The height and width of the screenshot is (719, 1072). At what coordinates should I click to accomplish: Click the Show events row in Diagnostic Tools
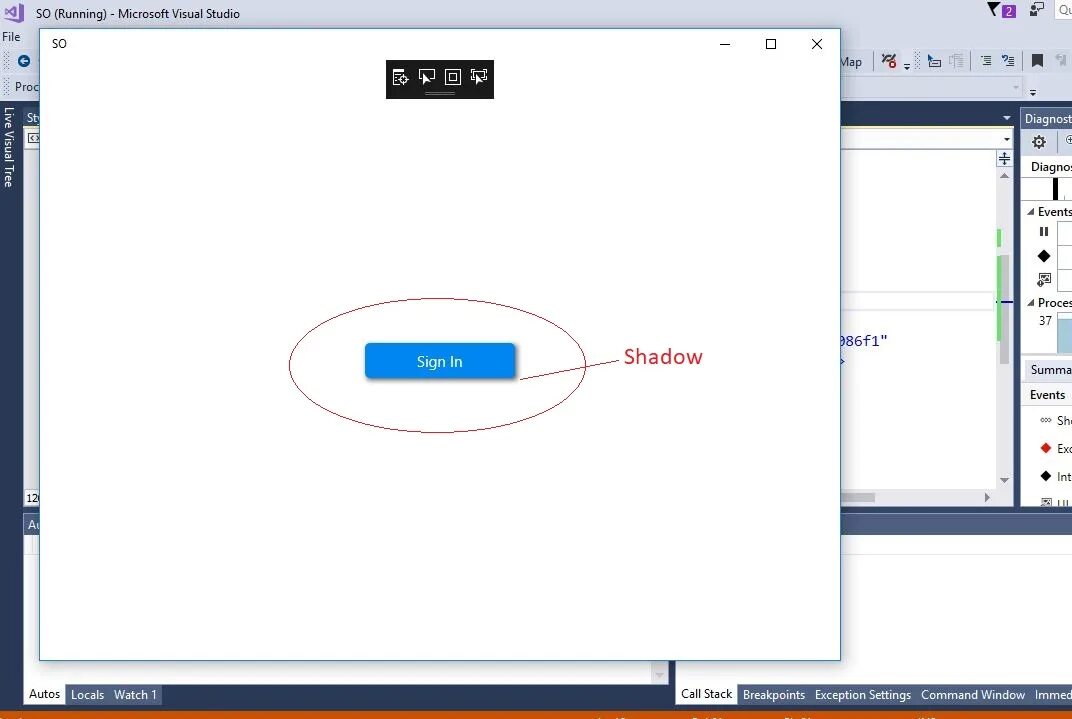point(1054,420)
